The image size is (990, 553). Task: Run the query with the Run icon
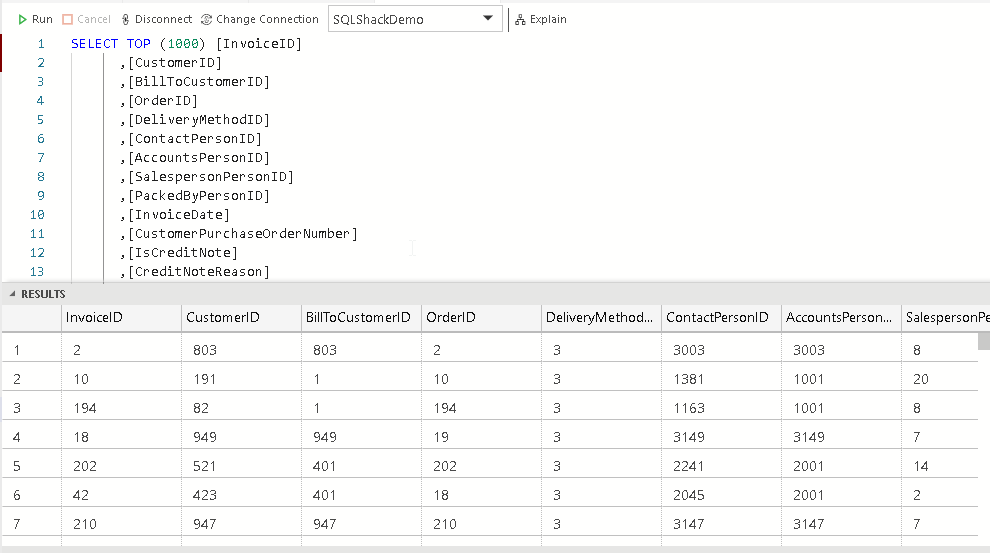pos(23,19)
